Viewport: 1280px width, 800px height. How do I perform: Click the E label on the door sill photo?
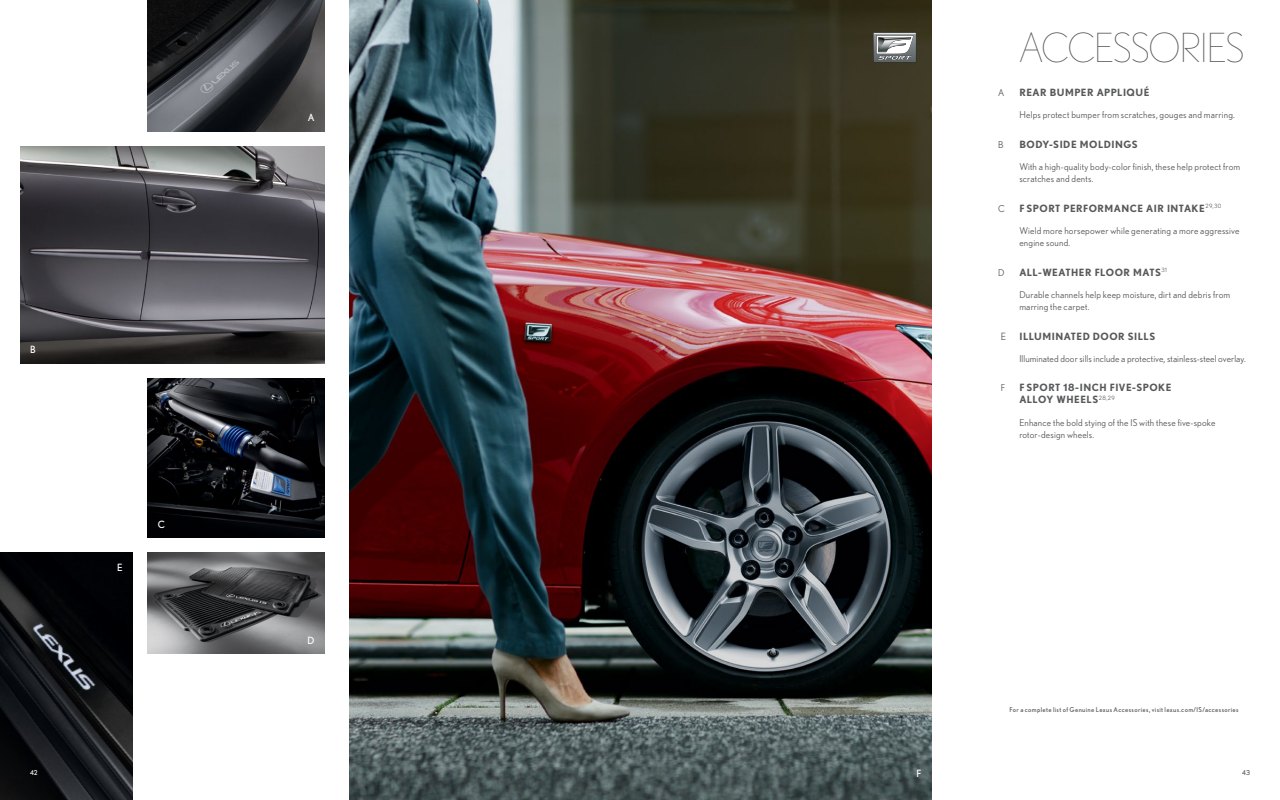pos(119,567)
